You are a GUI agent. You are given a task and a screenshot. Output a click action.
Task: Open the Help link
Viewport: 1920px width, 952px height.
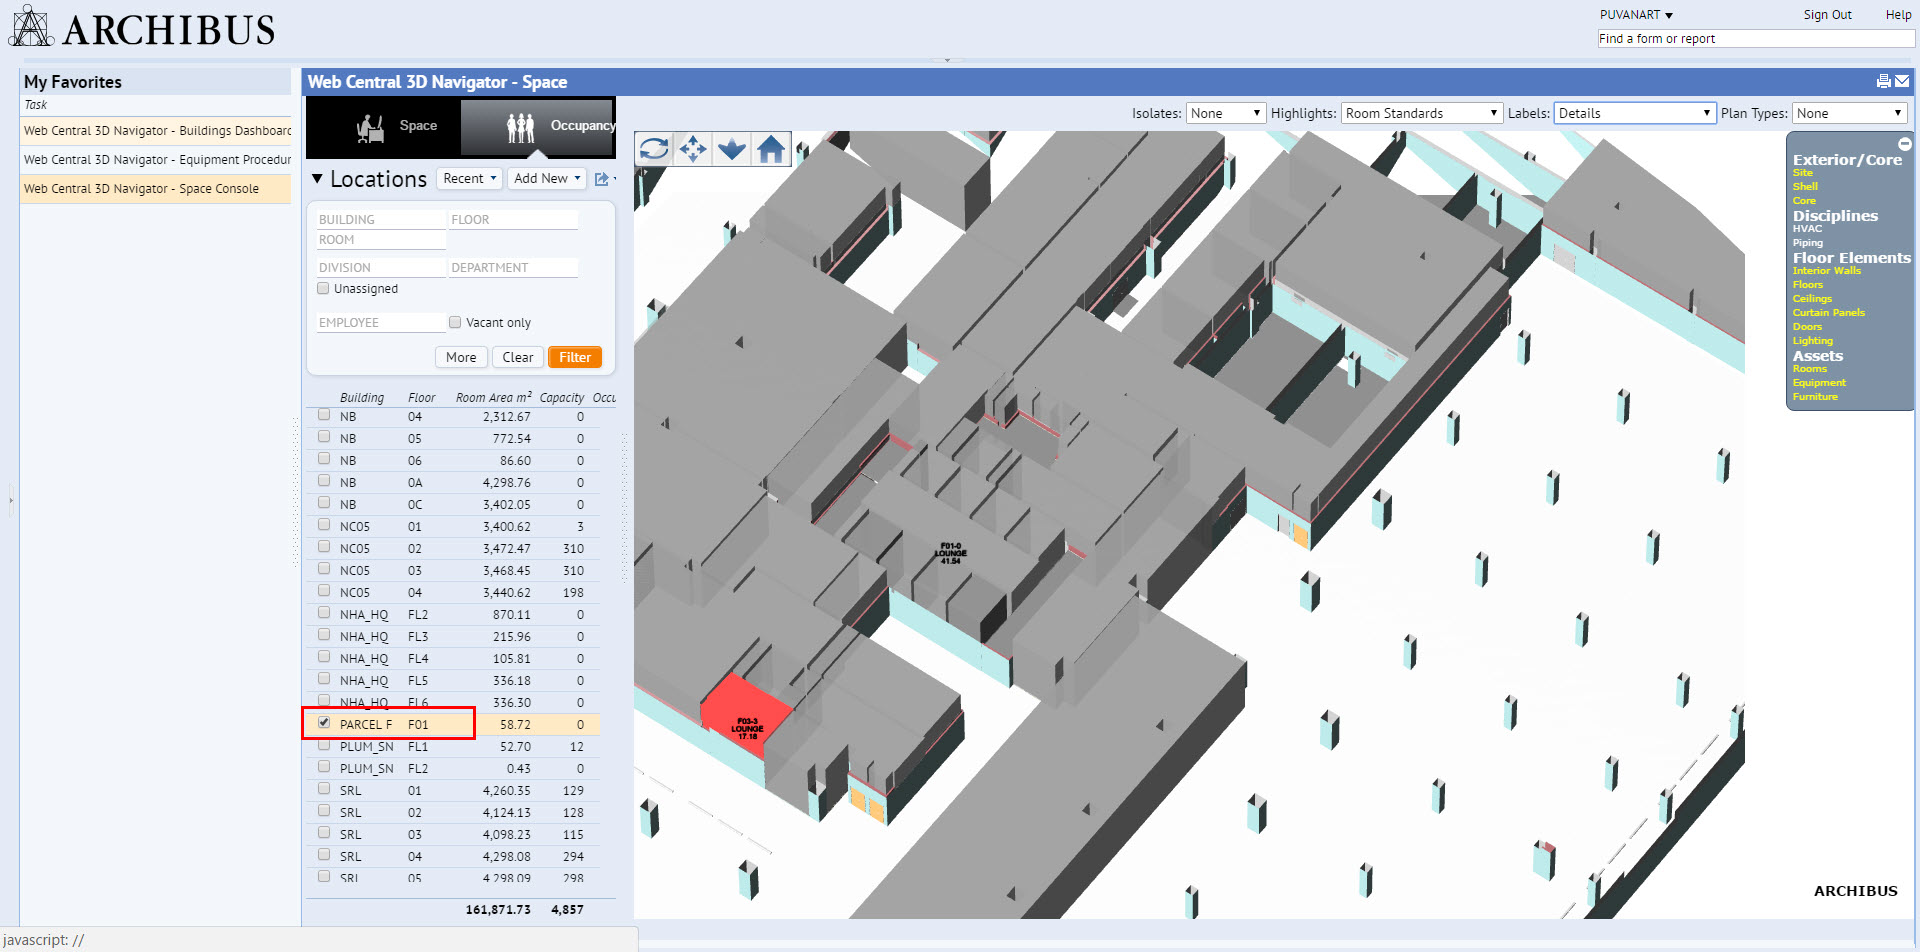(x=1898, y=15)
